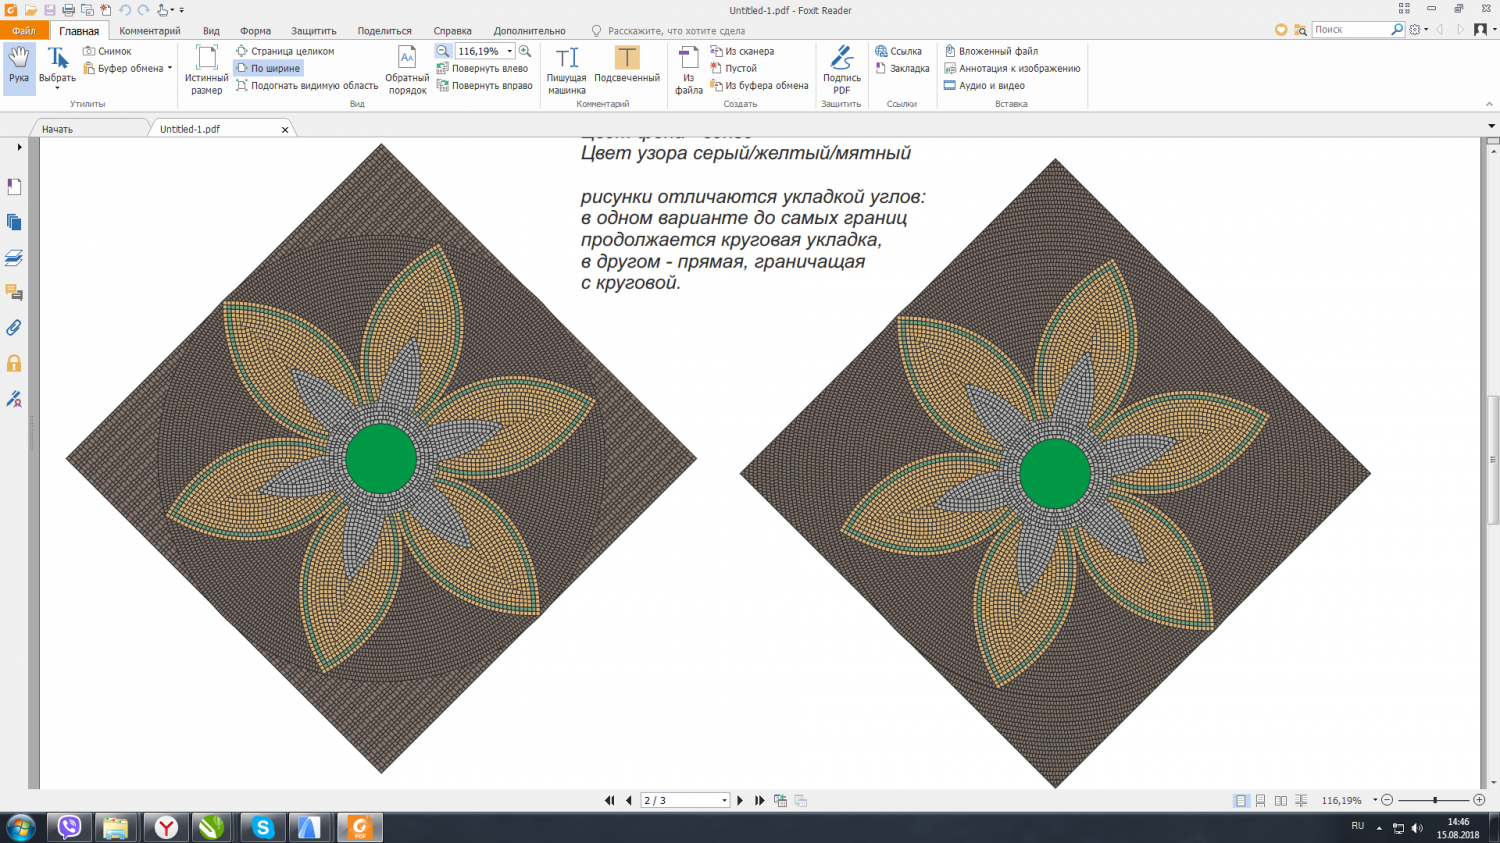Enable facing pages view mode
Image resolution: width=1500 pixels, height=843 pixels.
(1281, 801)
